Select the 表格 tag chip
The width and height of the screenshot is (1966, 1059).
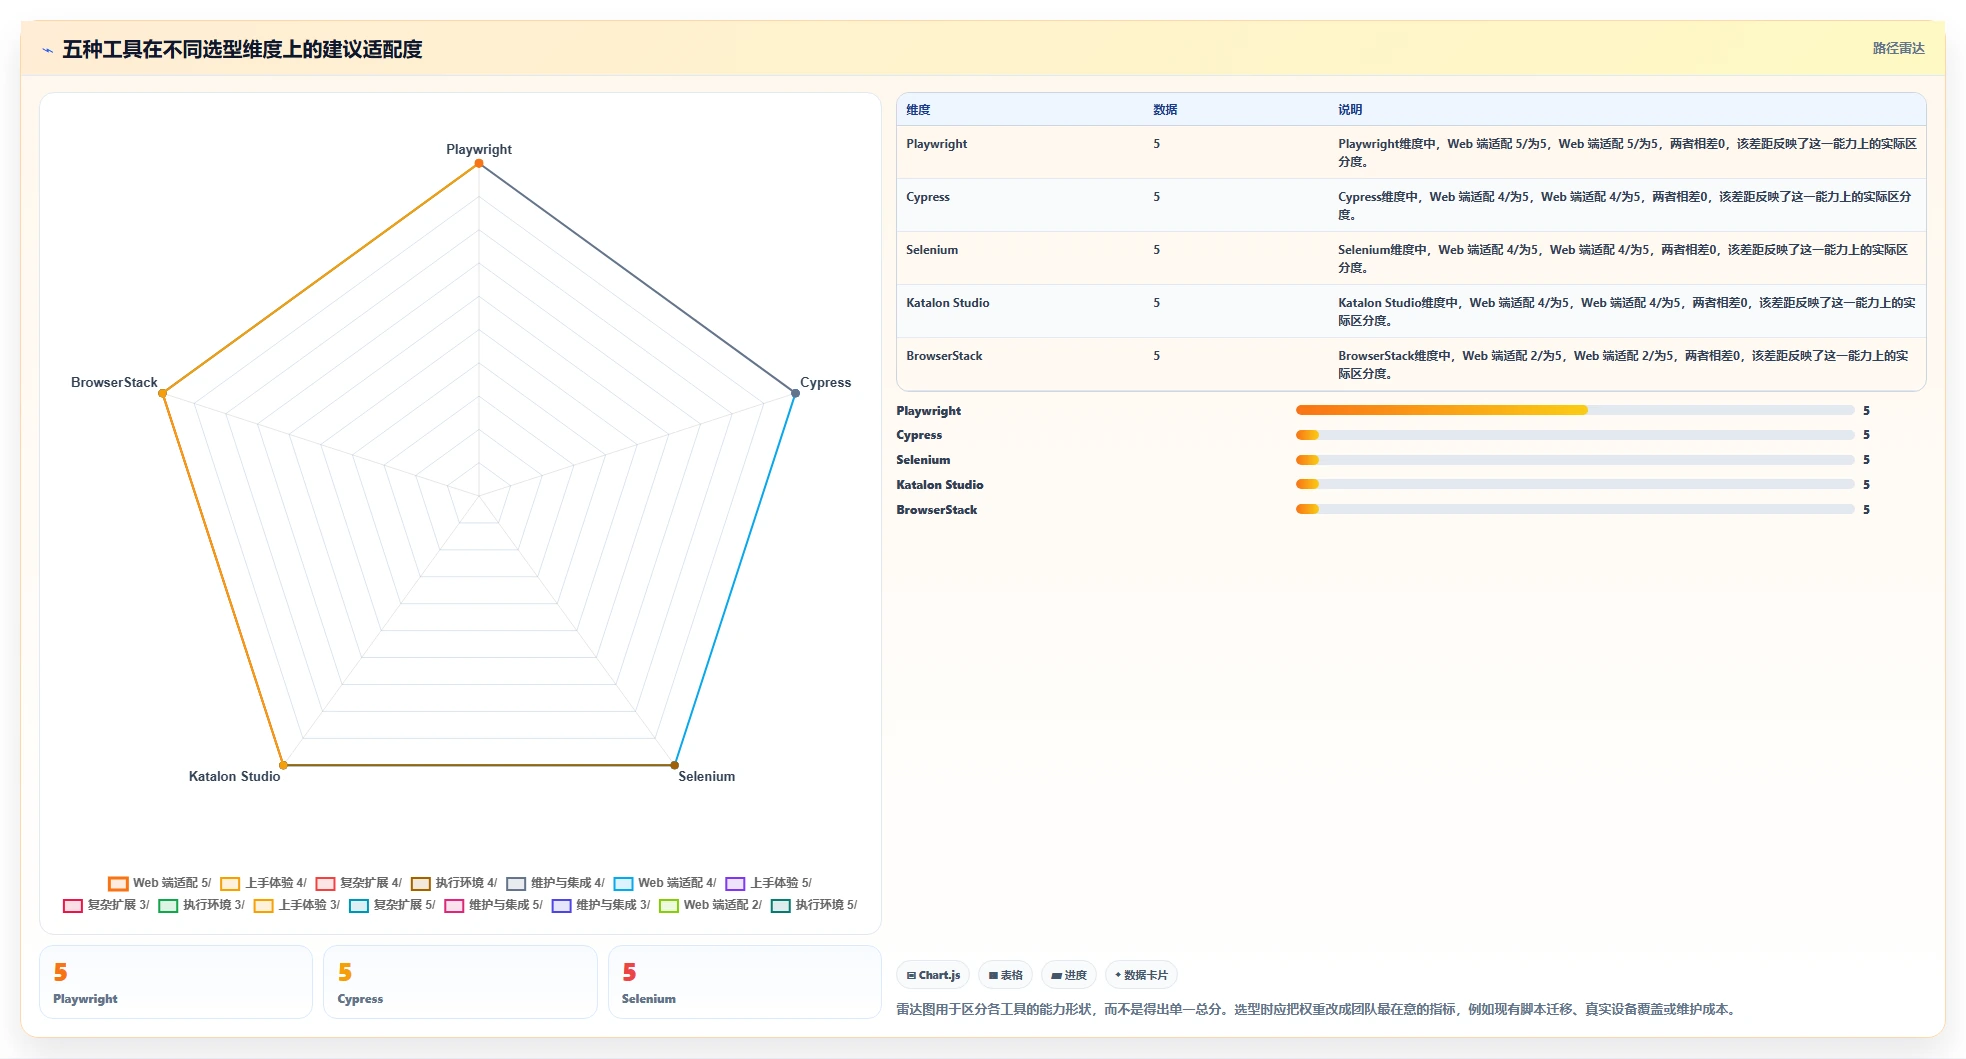[1005, 975]
